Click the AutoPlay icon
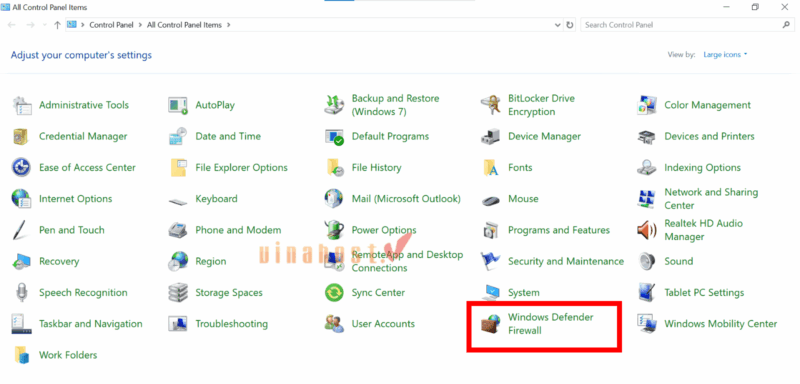Viewport: 800px width, 384px height. pyautogui.click(x=178, y=106)
